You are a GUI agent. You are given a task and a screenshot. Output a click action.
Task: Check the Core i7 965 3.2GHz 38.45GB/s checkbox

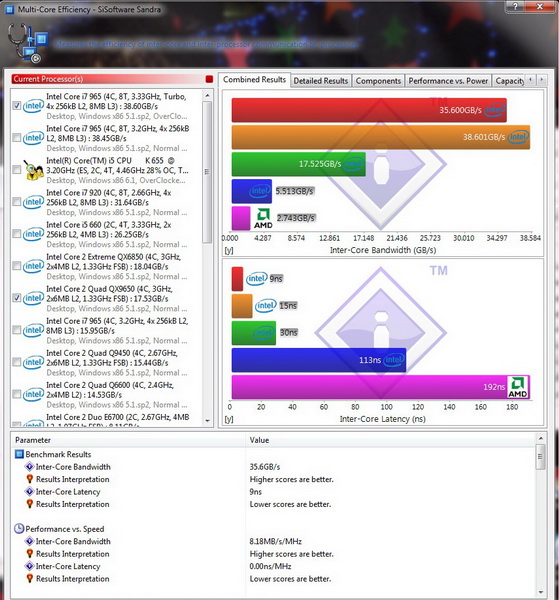coord(16,138)
